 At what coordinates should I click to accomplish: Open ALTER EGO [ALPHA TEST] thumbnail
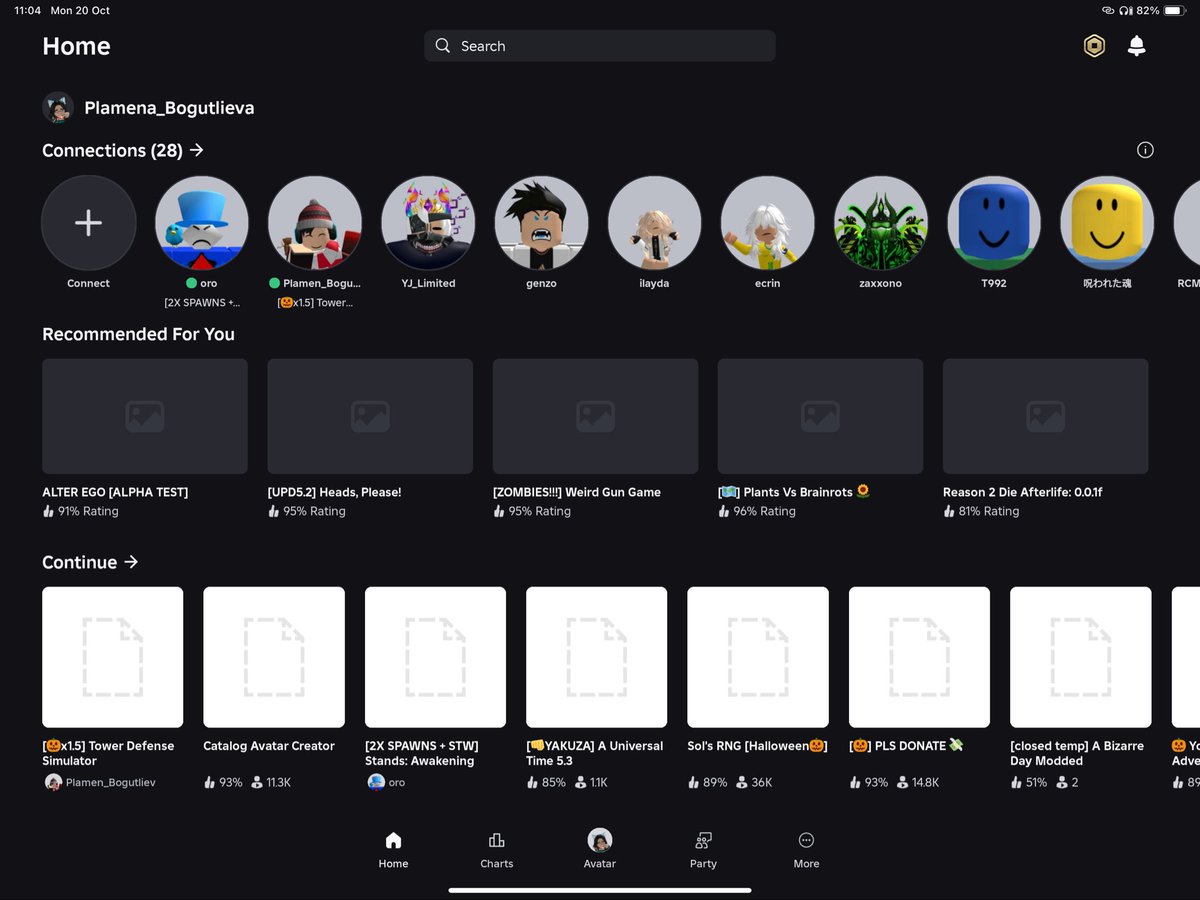(x=145, y=416)
